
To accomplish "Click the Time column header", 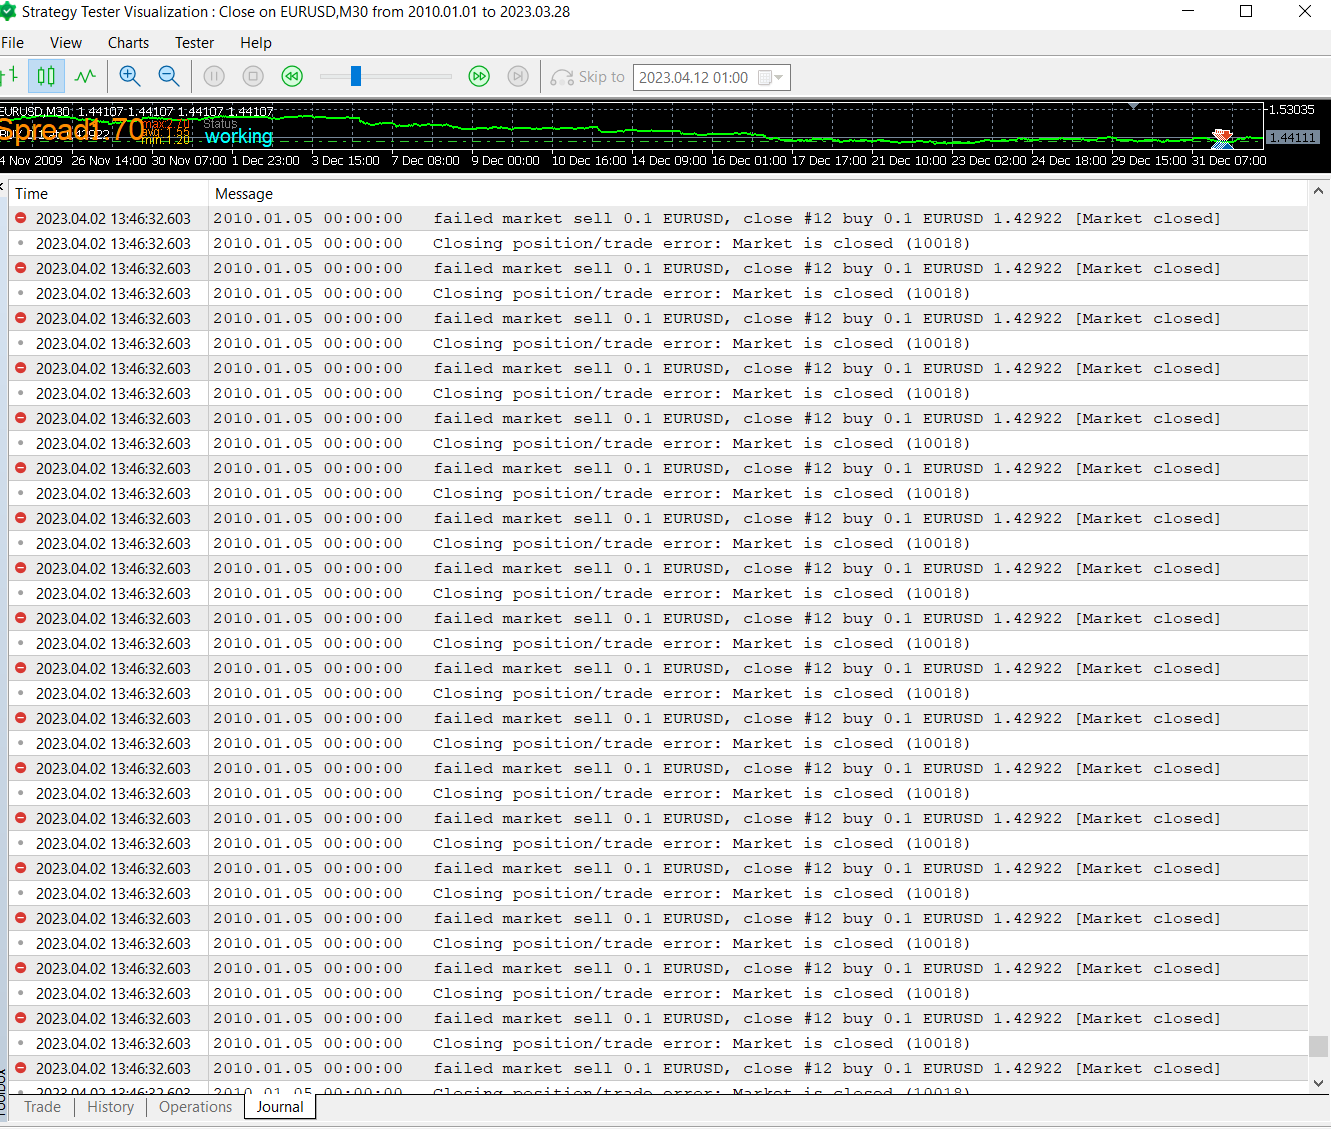I will click(109, 194).
